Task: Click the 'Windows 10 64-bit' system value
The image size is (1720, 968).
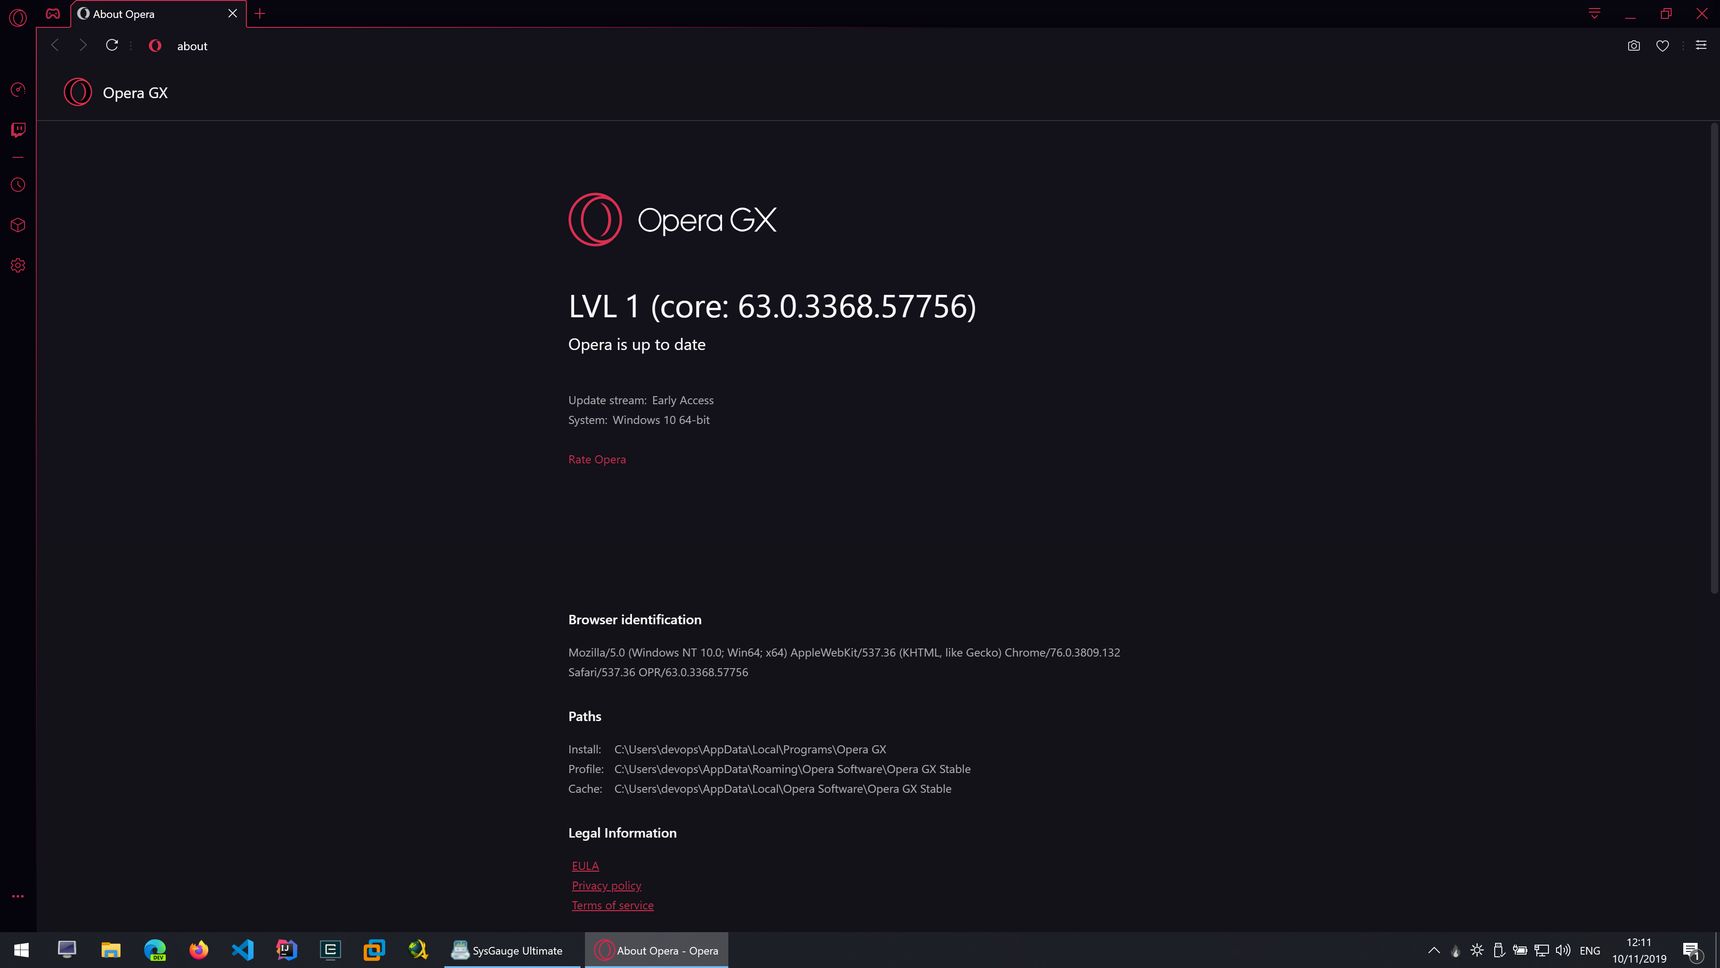Action: (661, 420)
